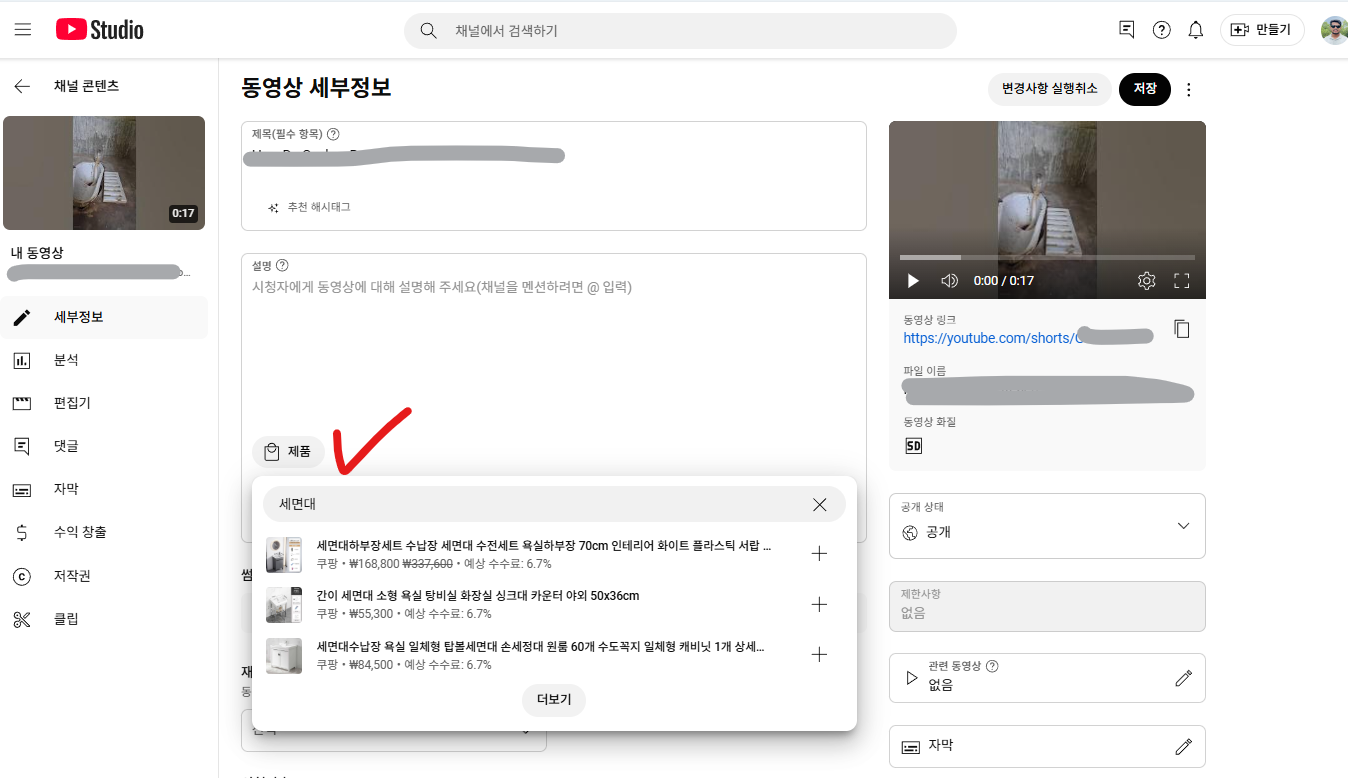Mute the preview video volume

[950, 281]
